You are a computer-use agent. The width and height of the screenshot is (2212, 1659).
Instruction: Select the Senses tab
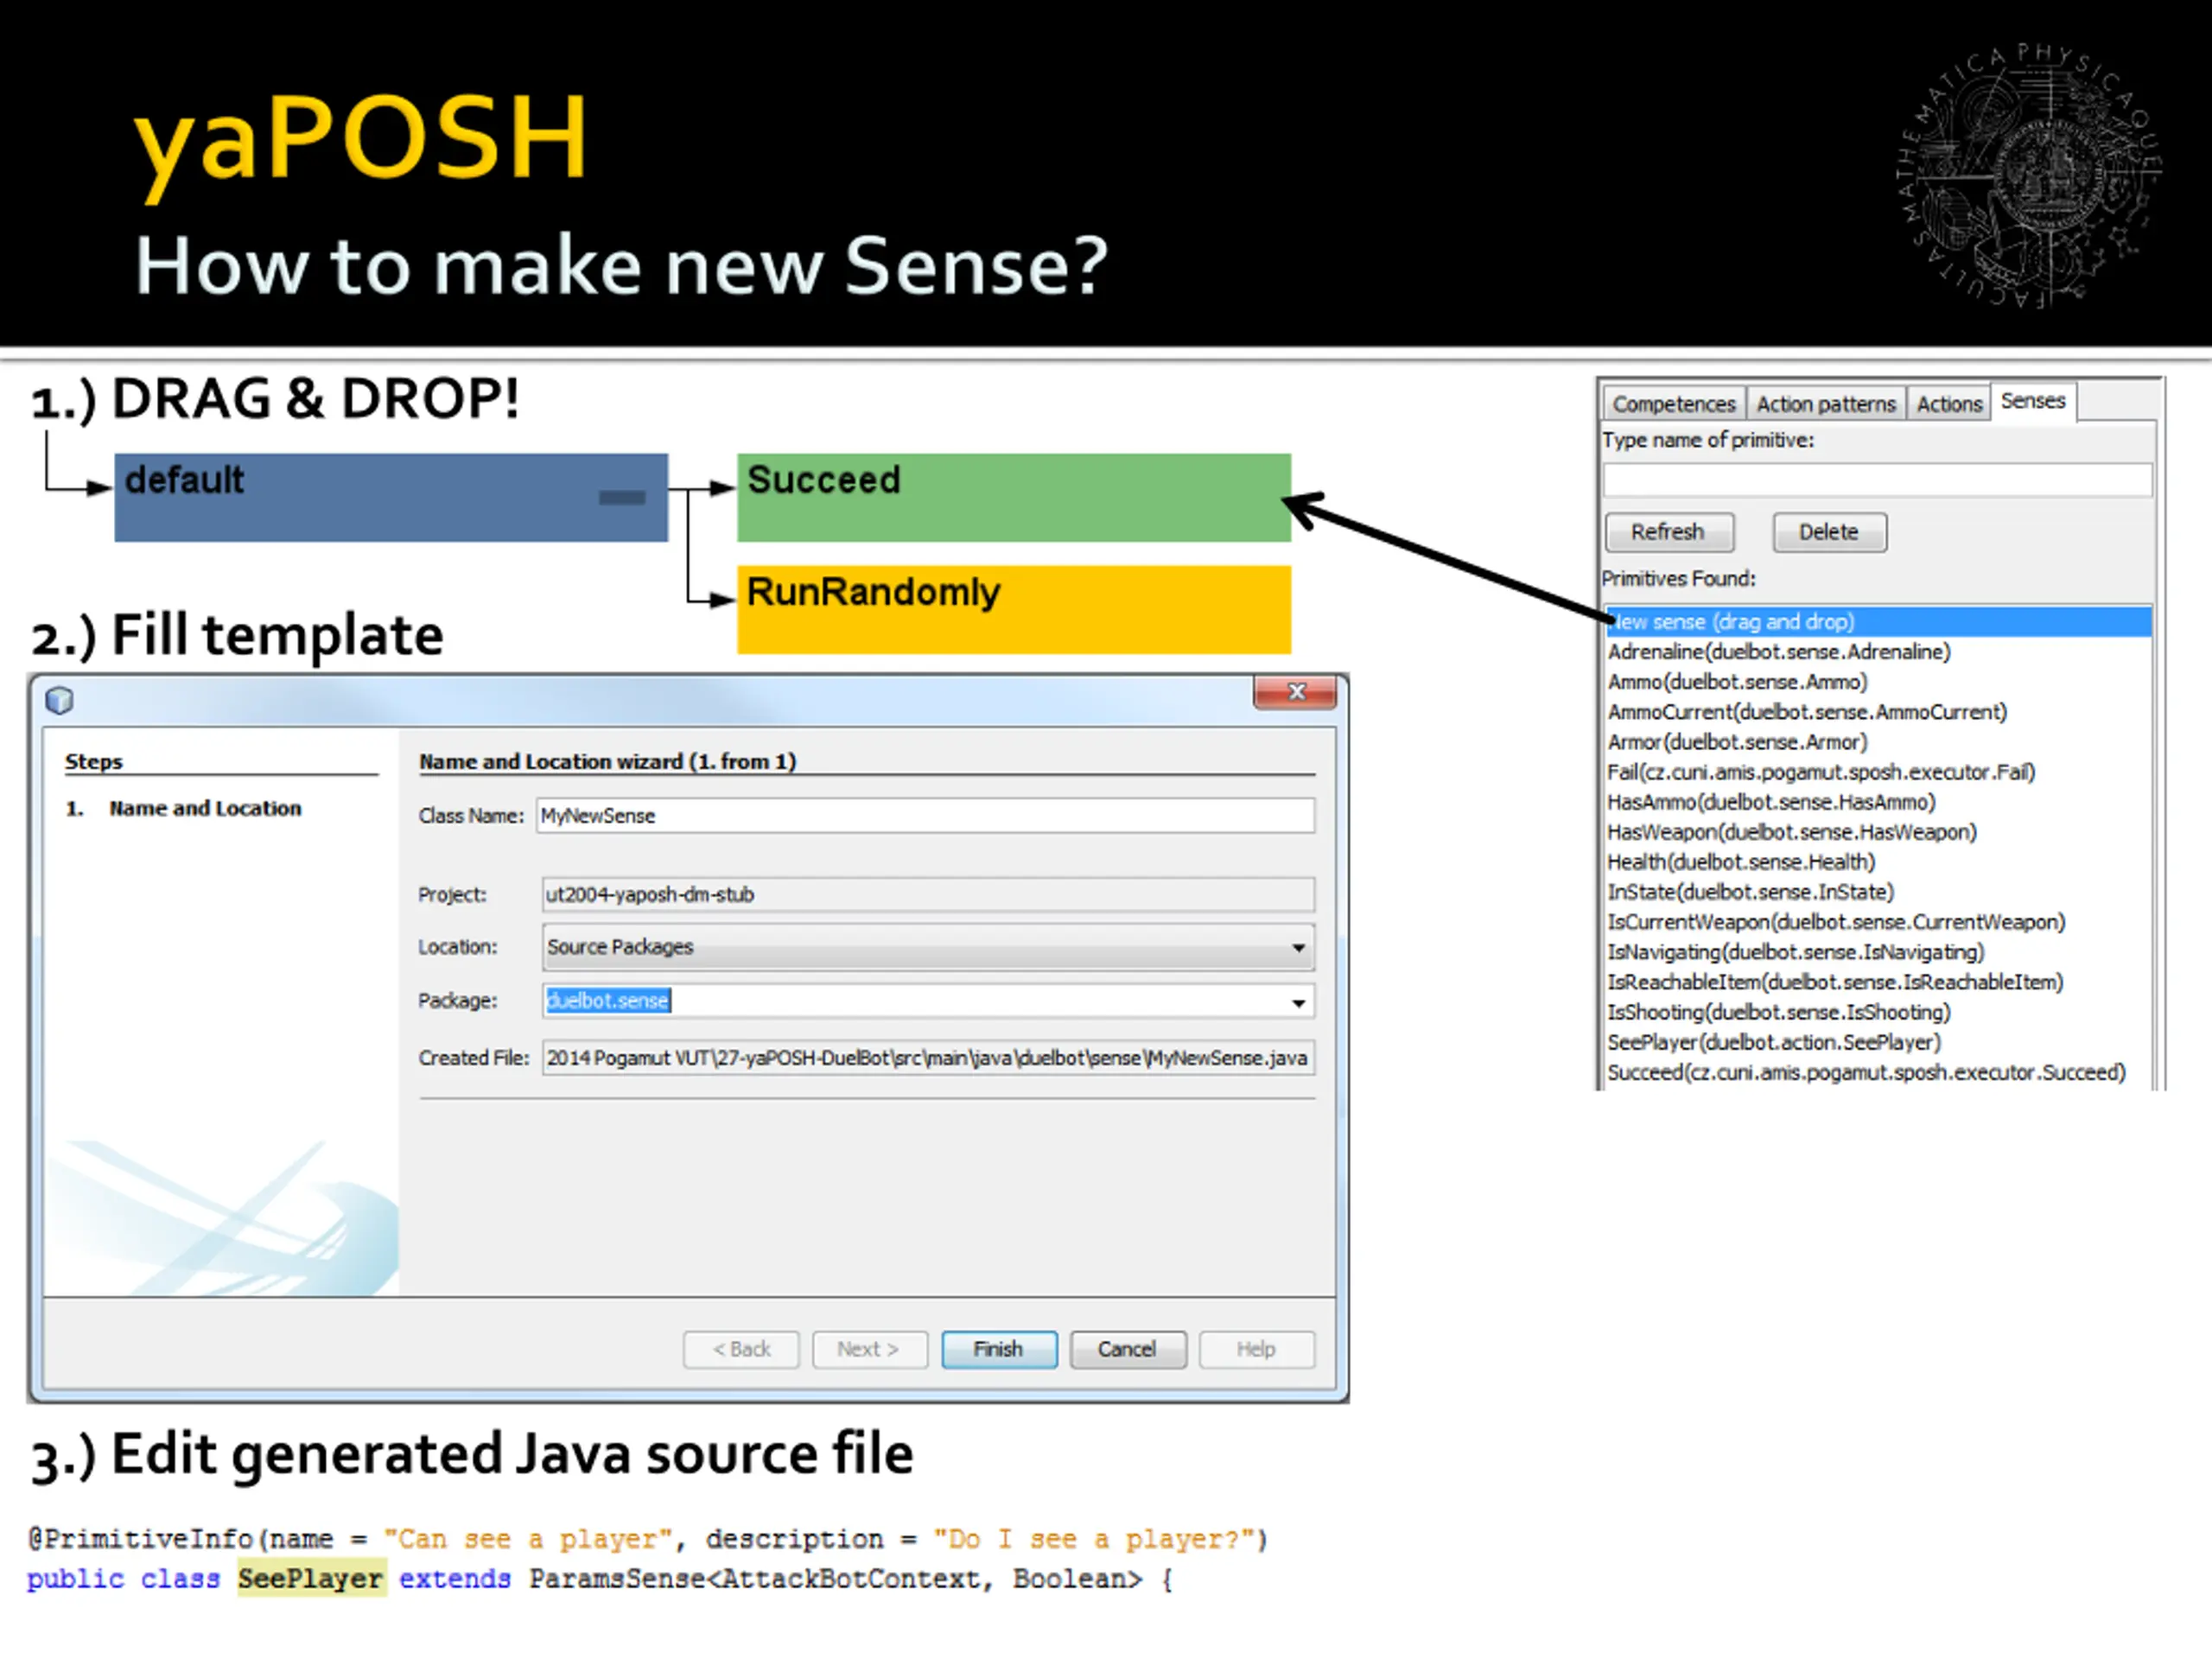2033,401
